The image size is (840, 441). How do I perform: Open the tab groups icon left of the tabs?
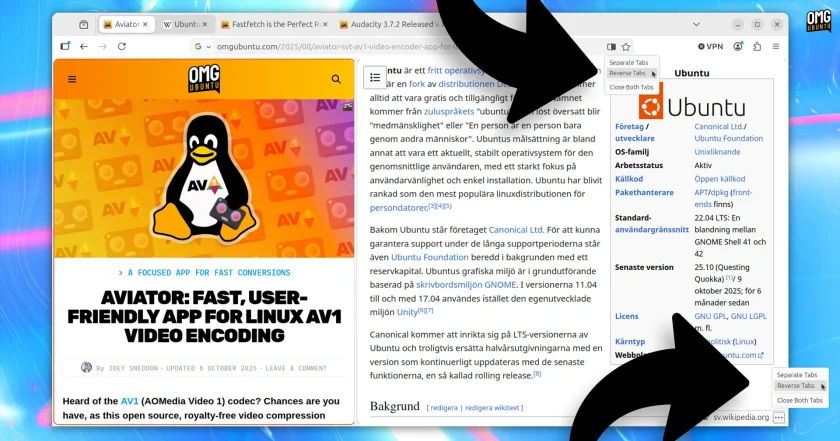[84, 25]
